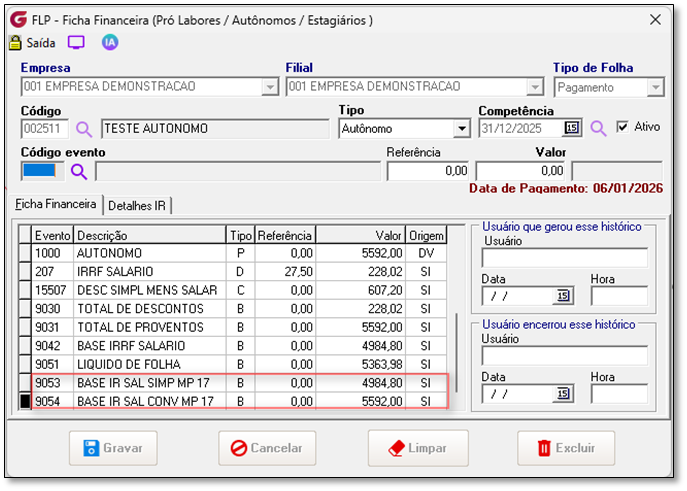Search Competência with magnifier icon

click(598, 128)
